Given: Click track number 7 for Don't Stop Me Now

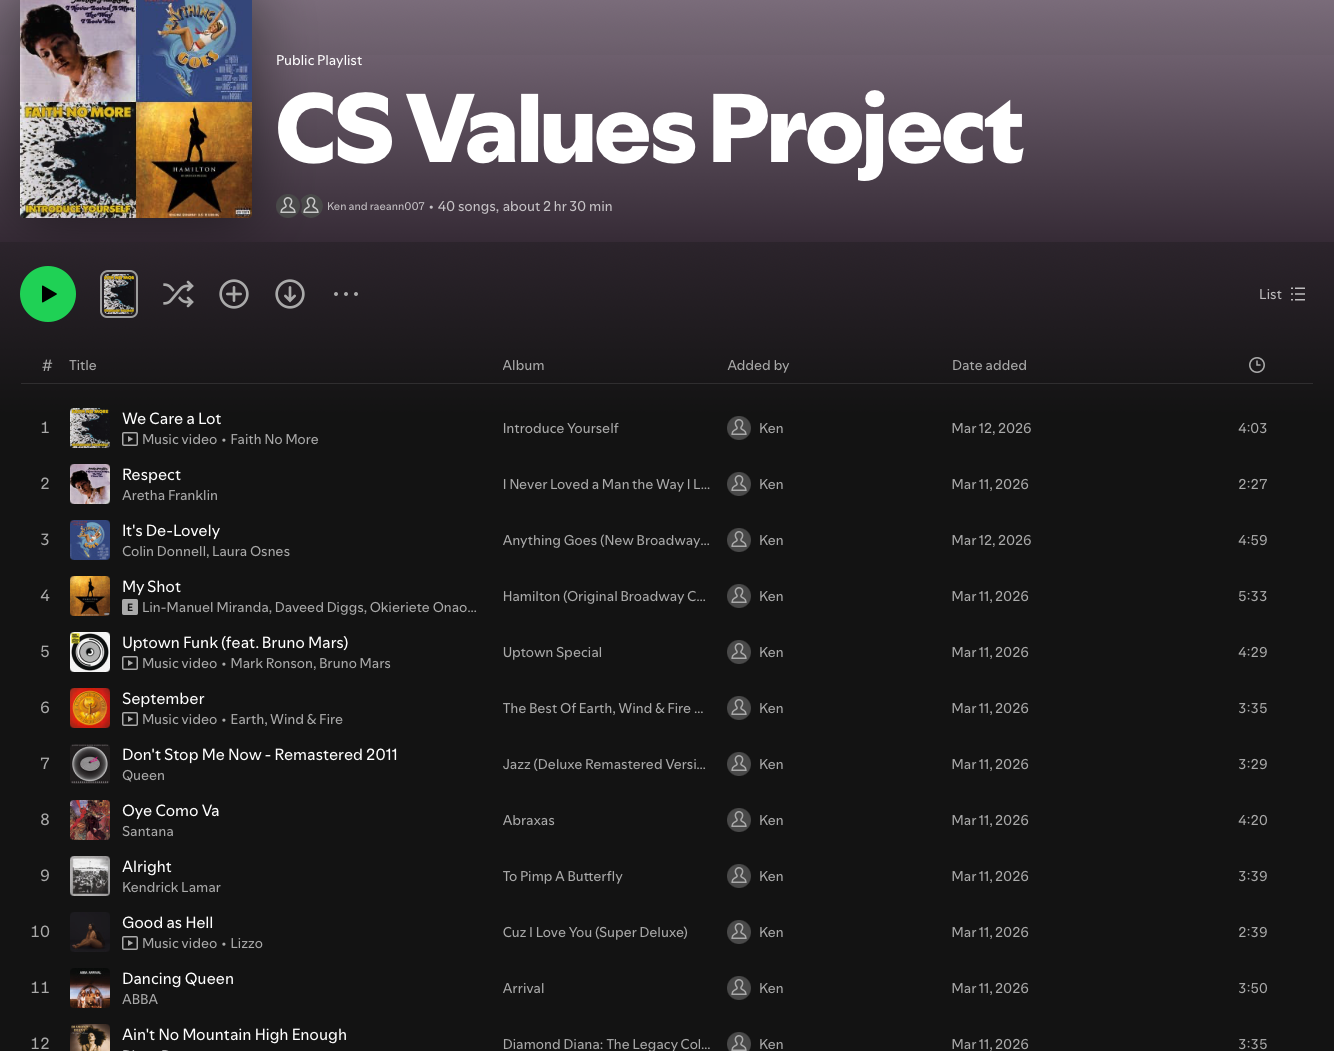Looking at the screenshot, I should (45, 764).
